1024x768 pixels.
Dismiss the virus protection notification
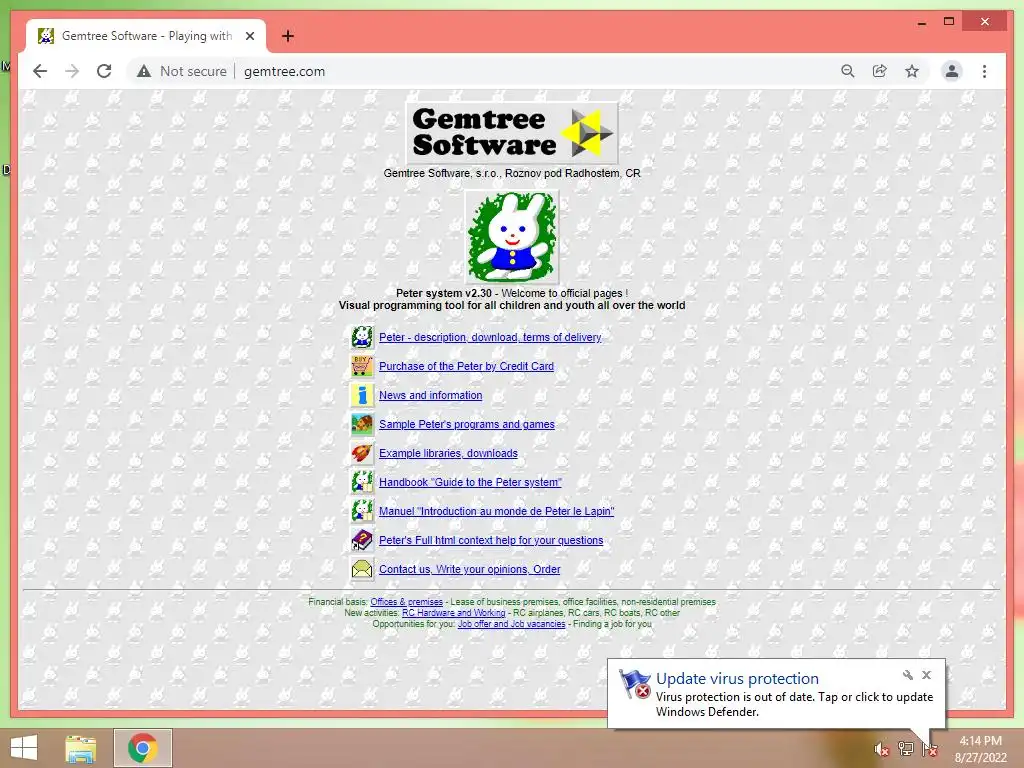pyautogui.click(x=927, y=675)
